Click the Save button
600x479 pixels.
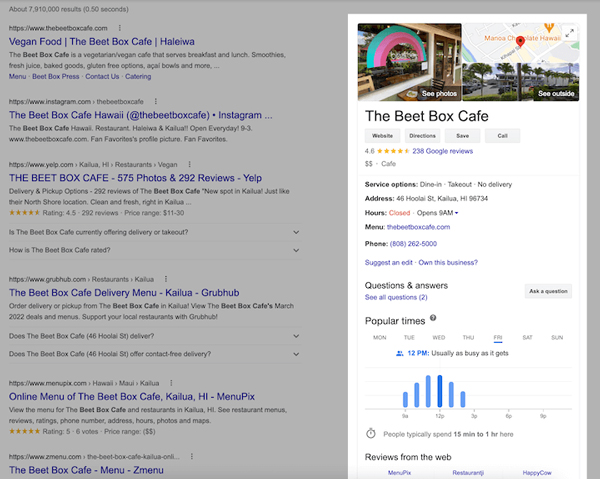pos(462,136)
